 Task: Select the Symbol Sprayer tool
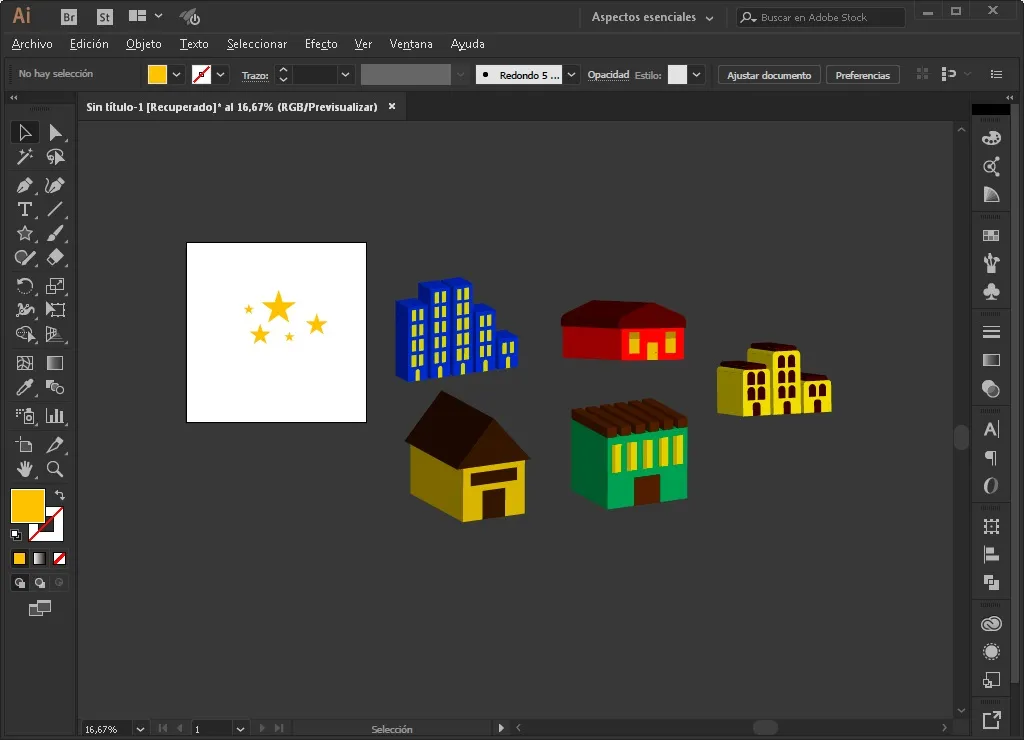(25, 416)
